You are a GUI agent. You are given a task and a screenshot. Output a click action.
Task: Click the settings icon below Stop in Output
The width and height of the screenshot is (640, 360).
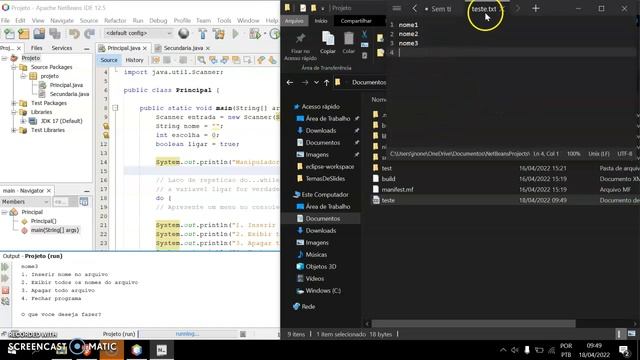point(5,302)
